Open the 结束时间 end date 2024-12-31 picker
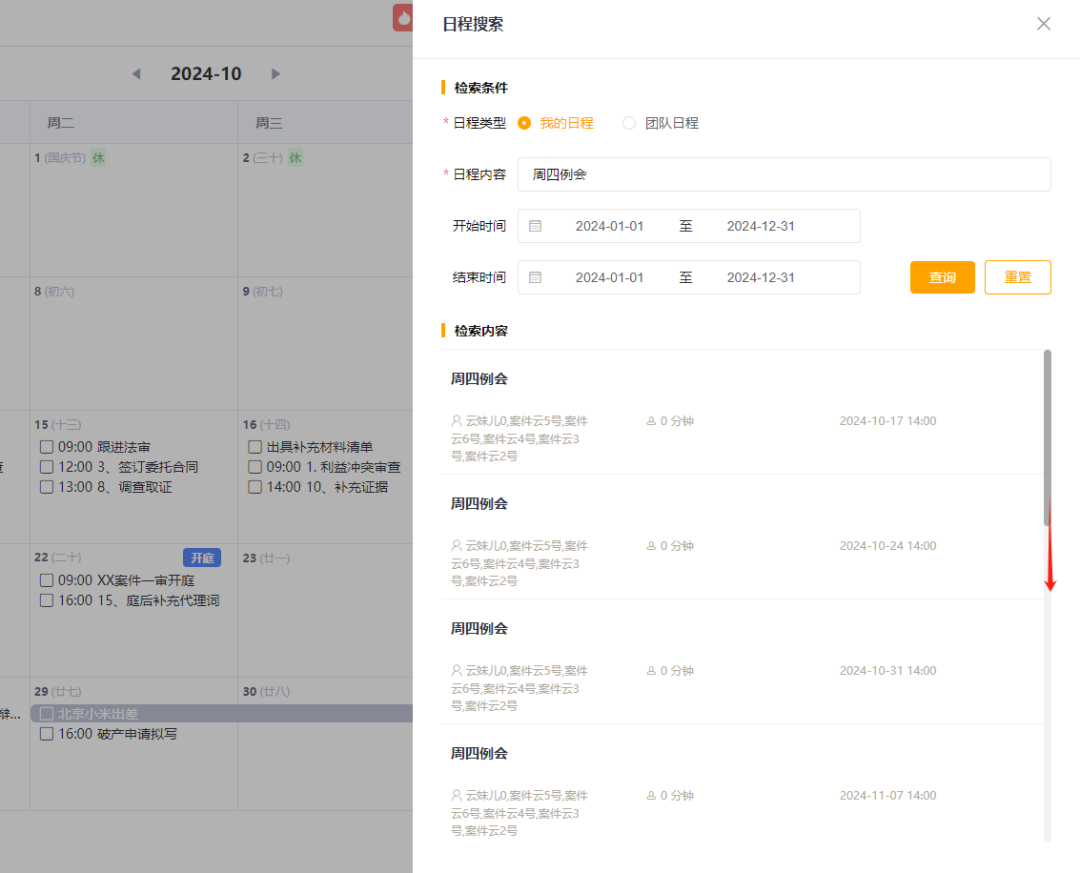The width and height of the screenshot is (1080, 873). click(760, 277)
